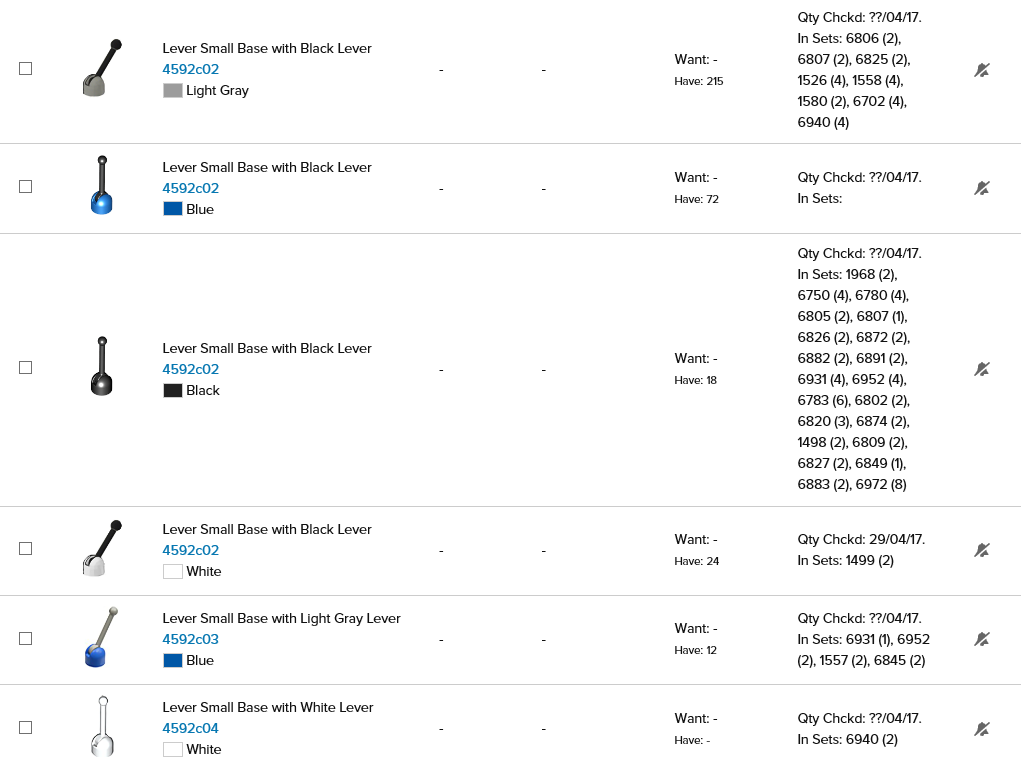
Task: Click bell icon for White 4592c02 row
Action: [982, 550]
